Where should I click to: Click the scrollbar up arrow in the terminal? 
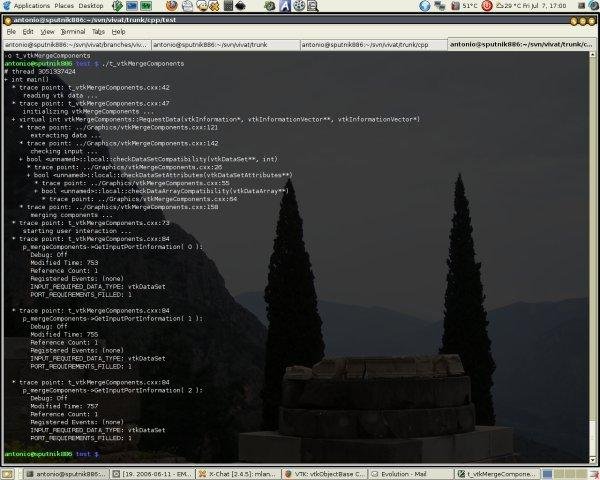coord(592,55)
